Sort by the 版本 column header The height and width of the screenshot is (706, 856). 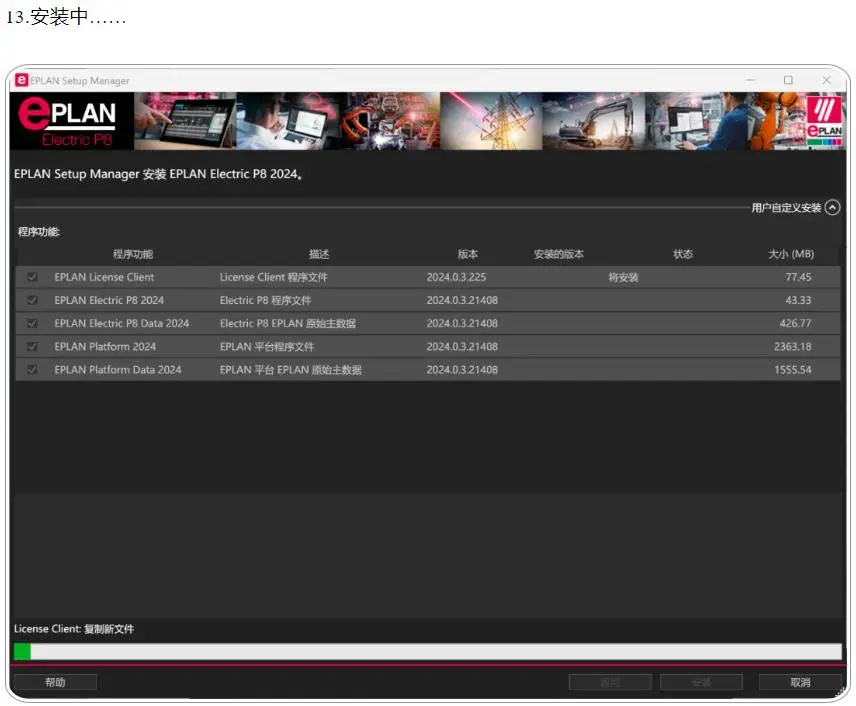point(468,254)
